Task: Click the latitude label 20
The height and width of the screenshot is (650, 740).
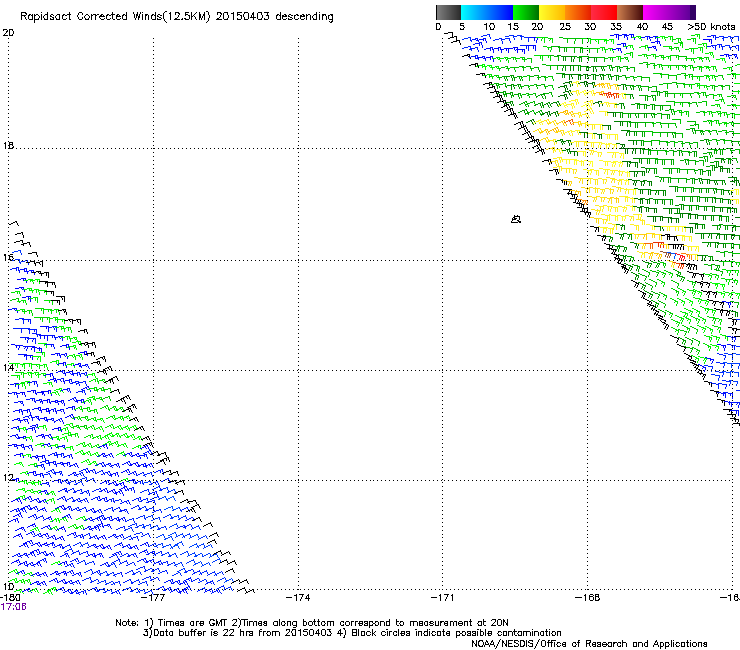Action: click(x=8, y=33)
